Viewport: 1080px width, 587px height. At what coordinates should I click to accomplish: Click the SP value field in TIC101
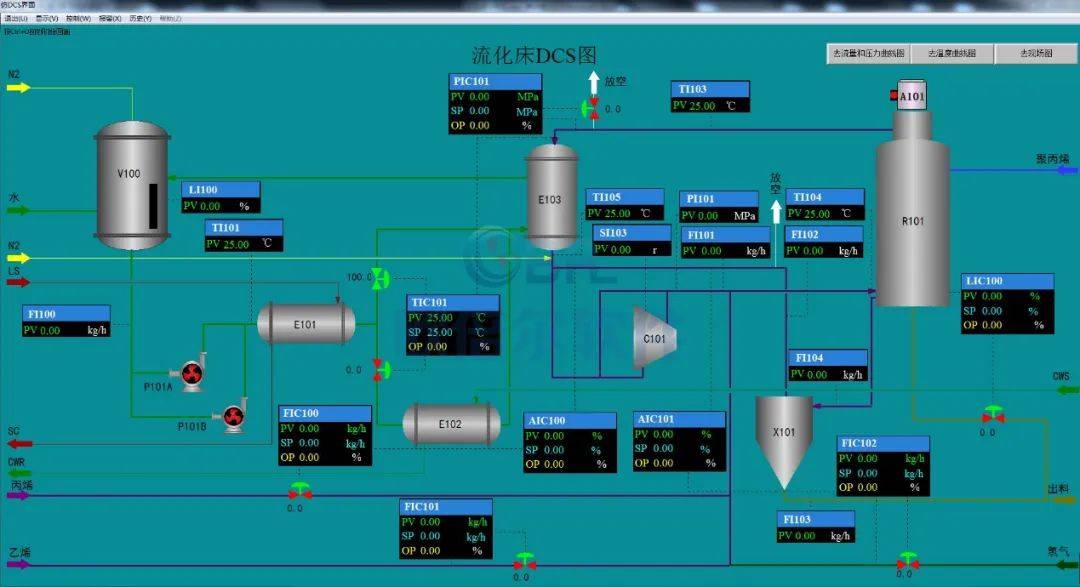click(440, 332)
